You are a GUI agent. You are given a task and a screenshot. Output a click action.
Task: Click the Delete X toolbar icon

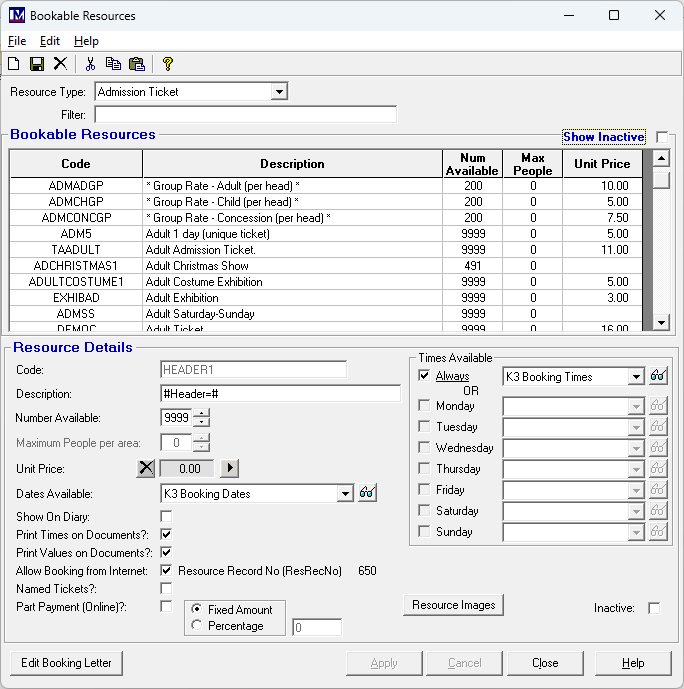tap(60, 64)
